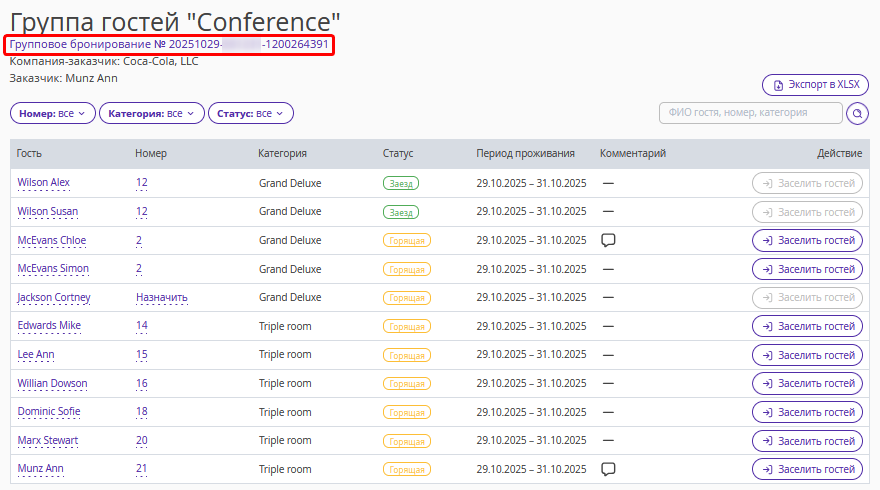Click room number 14 link
The width and height of the screenshot is (880, 490).
tap(141, 326)
